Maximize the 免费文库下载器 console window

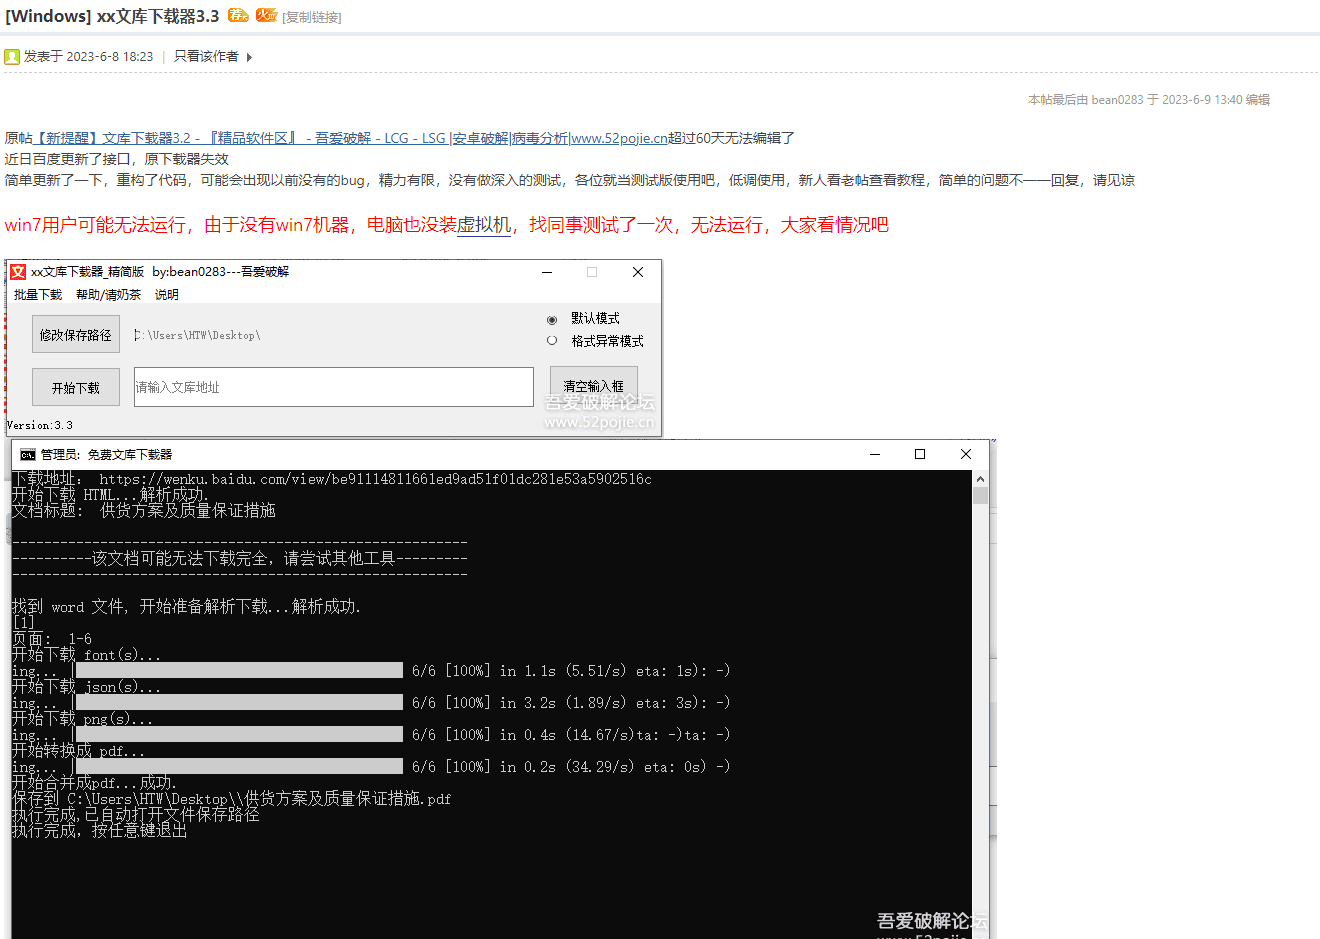pyautogui.click(x=920, y=454)
